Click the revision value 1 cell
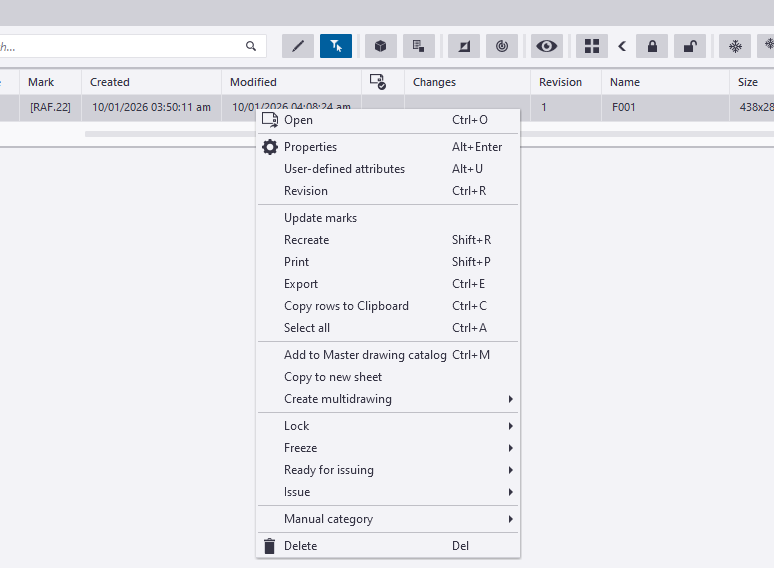 point(566,107)
